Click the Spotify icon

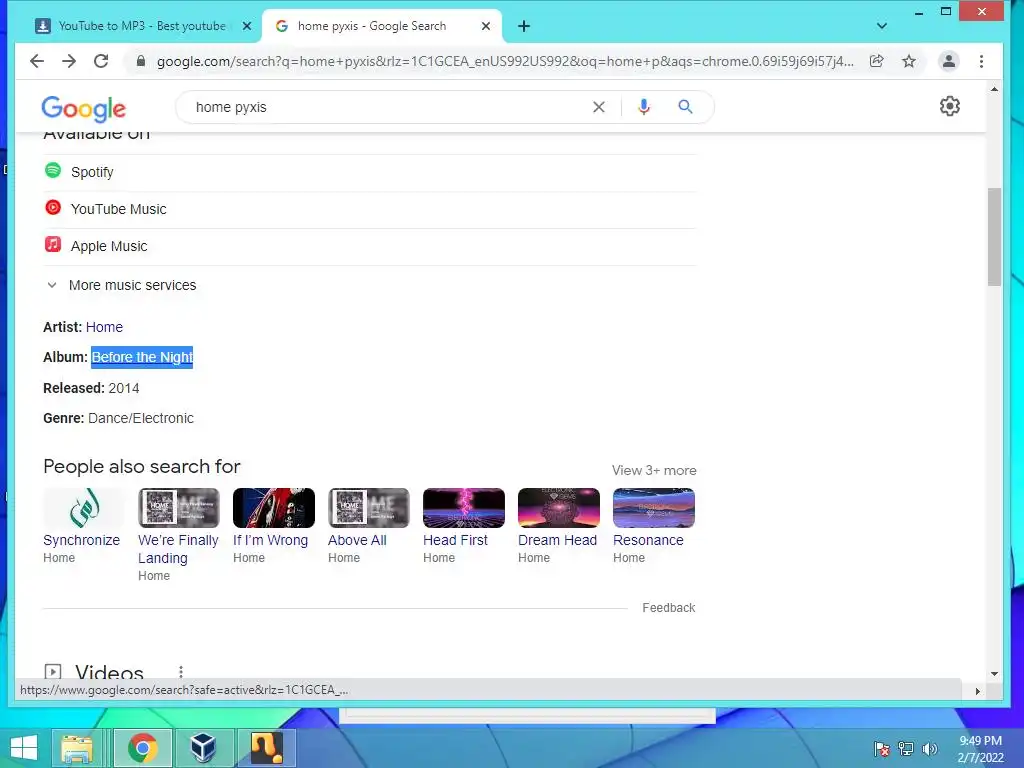[x=53, y=171]
